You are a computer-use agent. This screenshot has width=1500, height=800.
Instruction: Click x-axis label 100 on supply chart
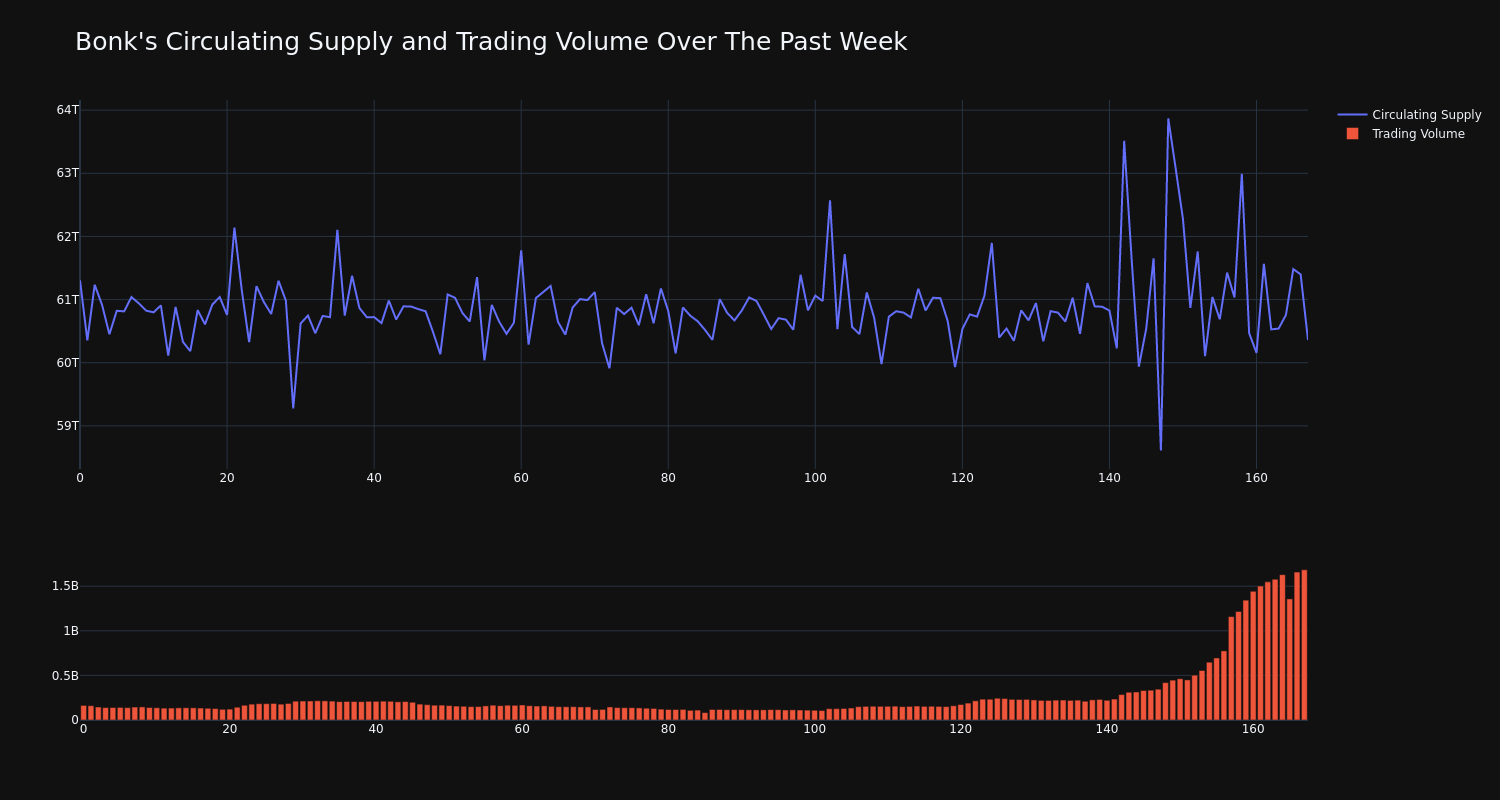click(815, 478)
